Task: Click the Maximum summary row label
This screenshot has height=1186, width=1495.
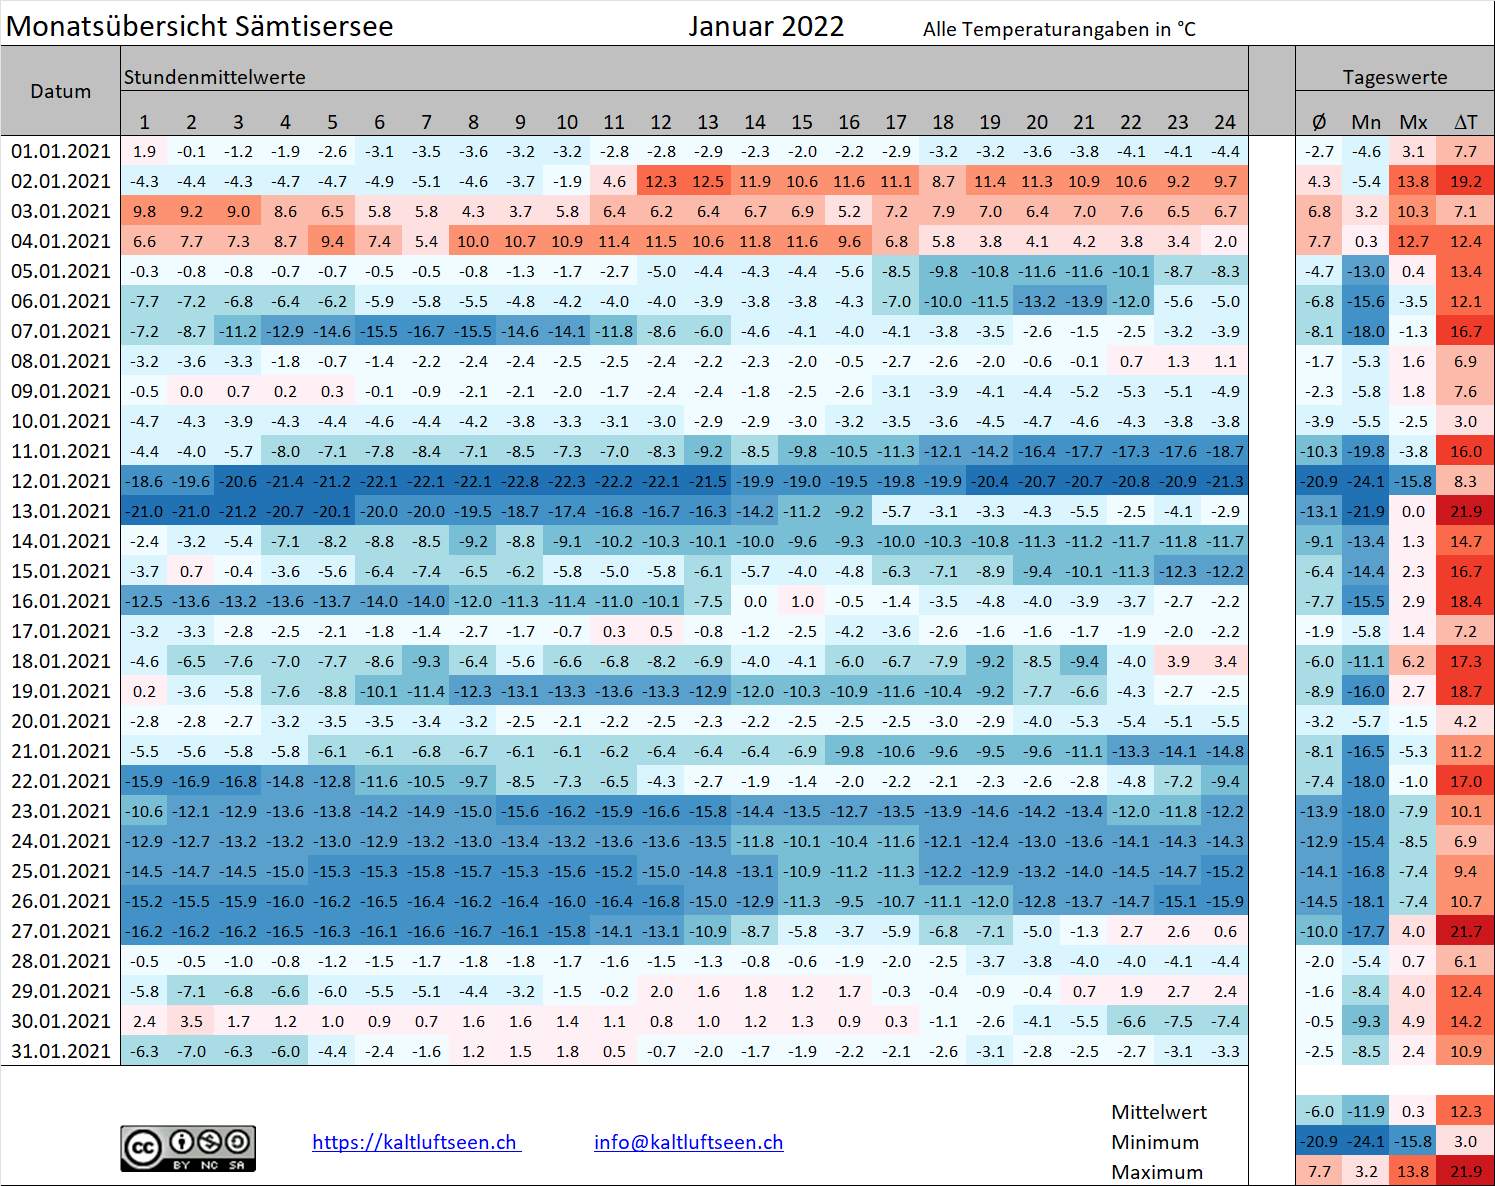Action: click(x=1157, y=1172)
